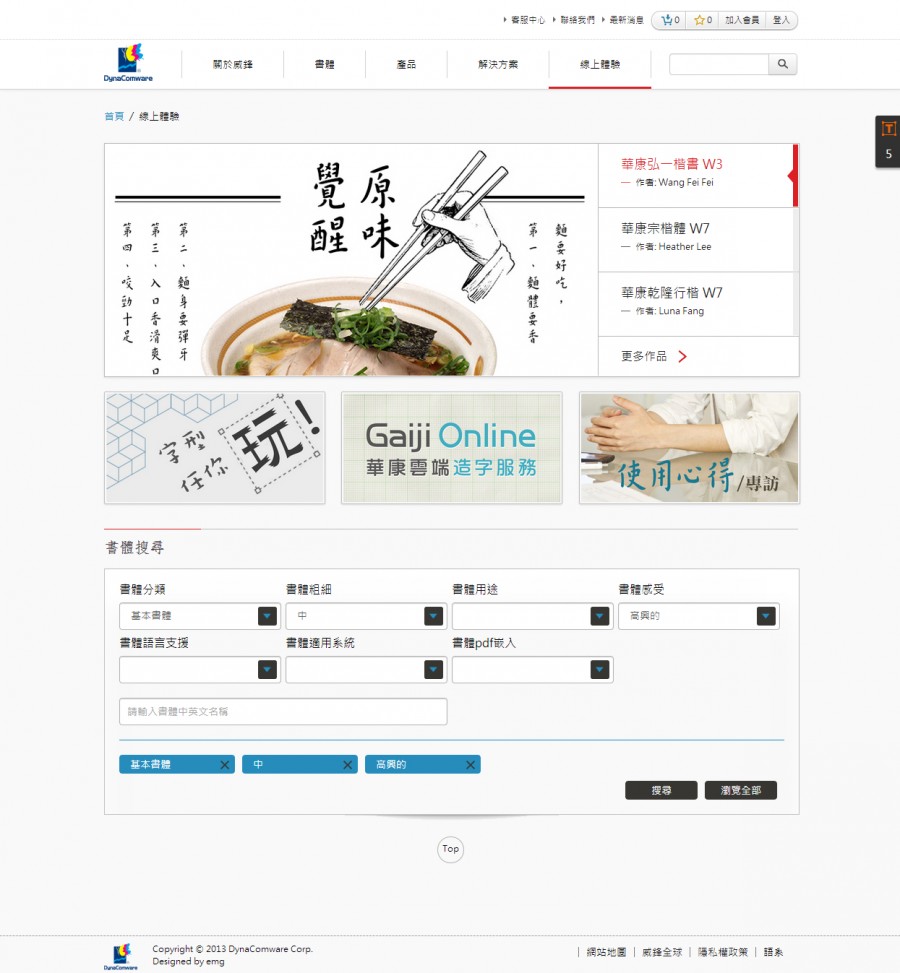The image size is (900, 973).
Task: Remove the 基本書體 filter tag
Action: 224,764
